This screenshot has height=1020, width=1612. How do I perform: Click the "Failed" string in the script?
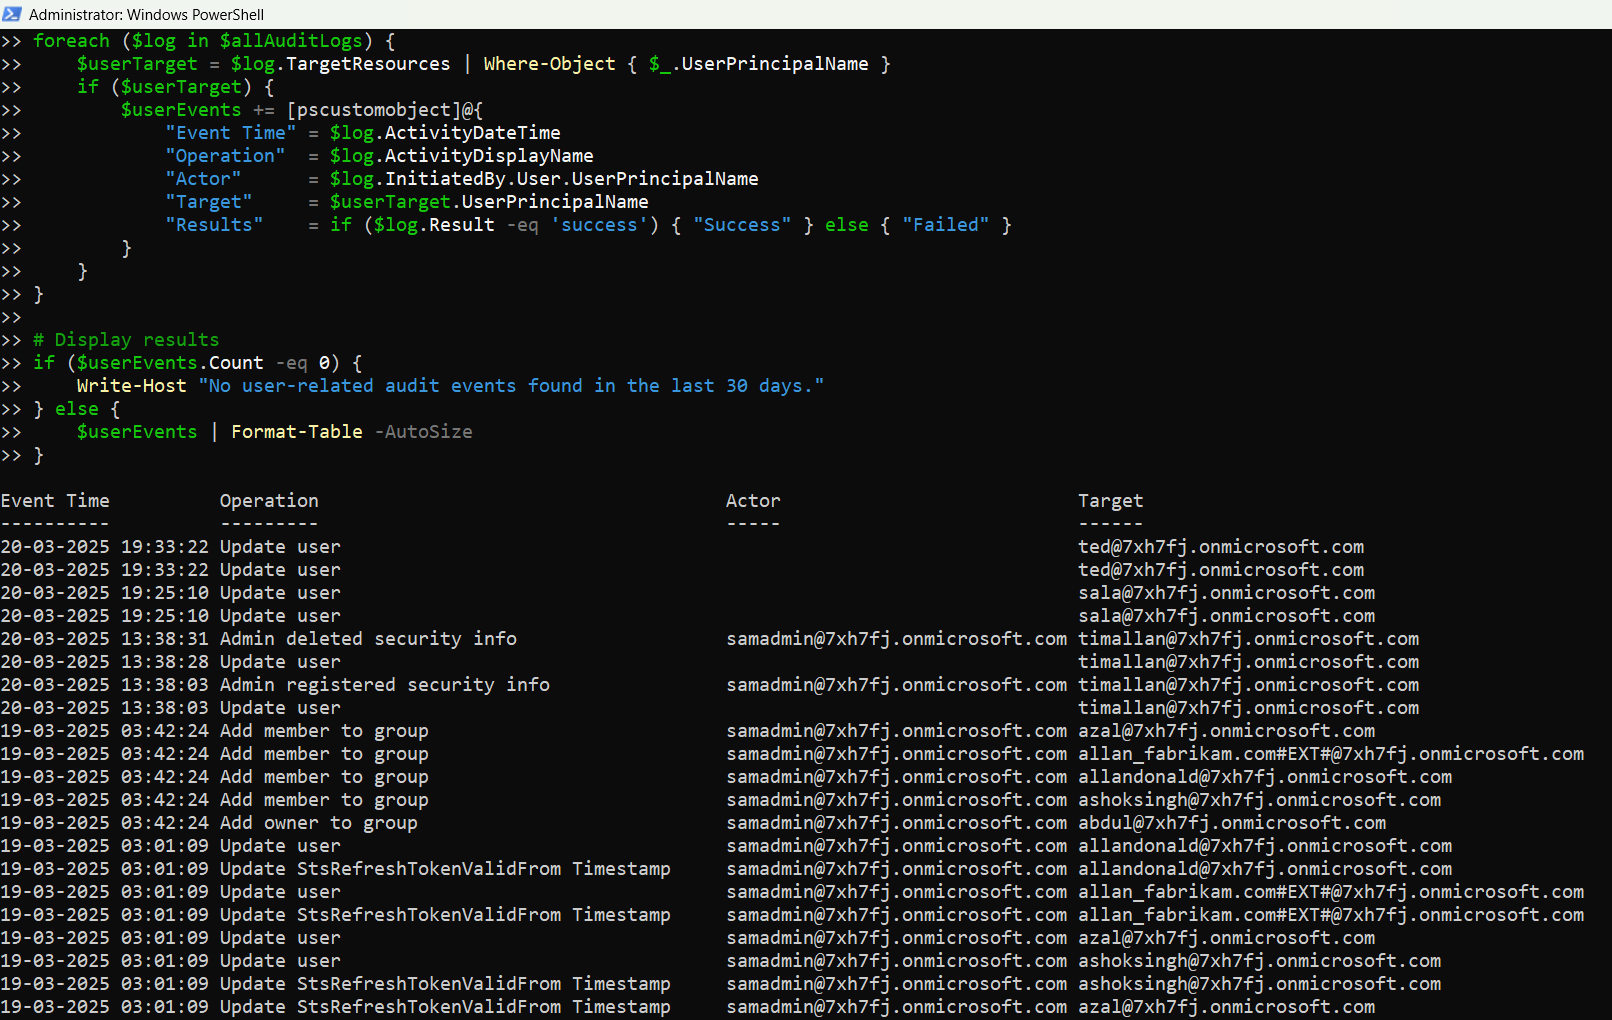(x=945, y=225)
